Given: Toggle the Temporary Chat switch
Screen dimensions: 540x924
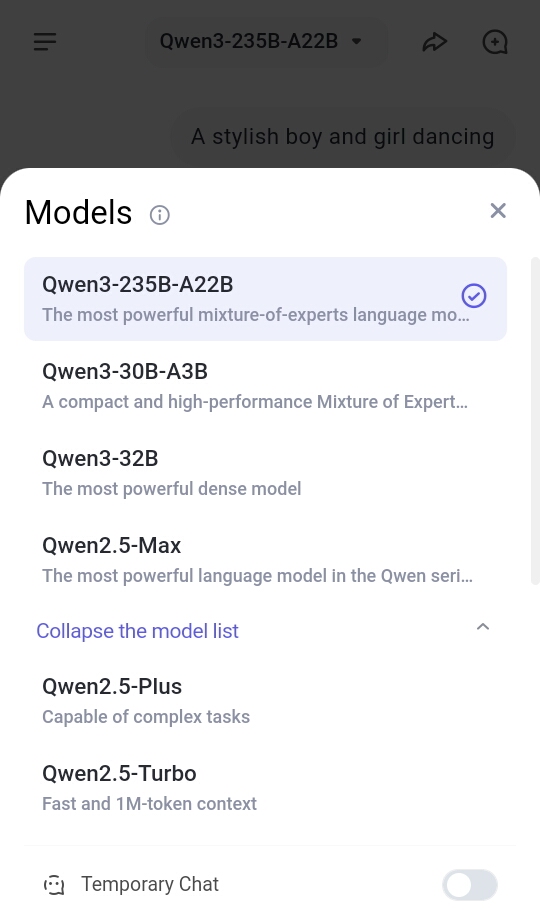Looking at the screenshot, I should (x=470, y=885).
